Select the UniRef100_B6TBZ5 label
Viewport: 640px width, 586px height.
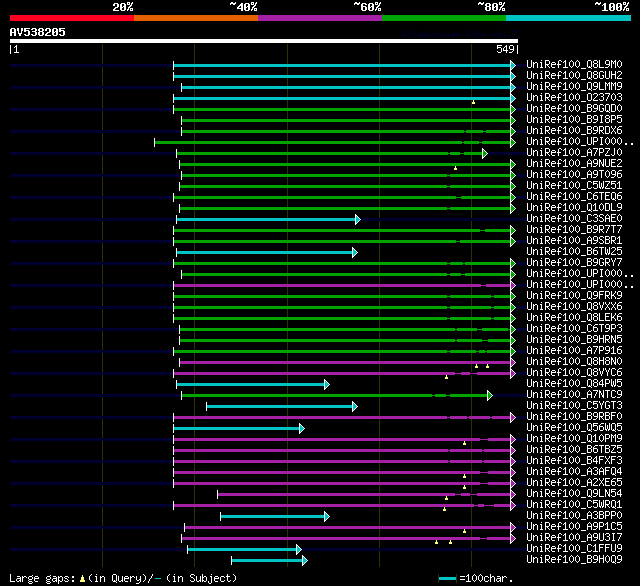click(x=574, y=450)
